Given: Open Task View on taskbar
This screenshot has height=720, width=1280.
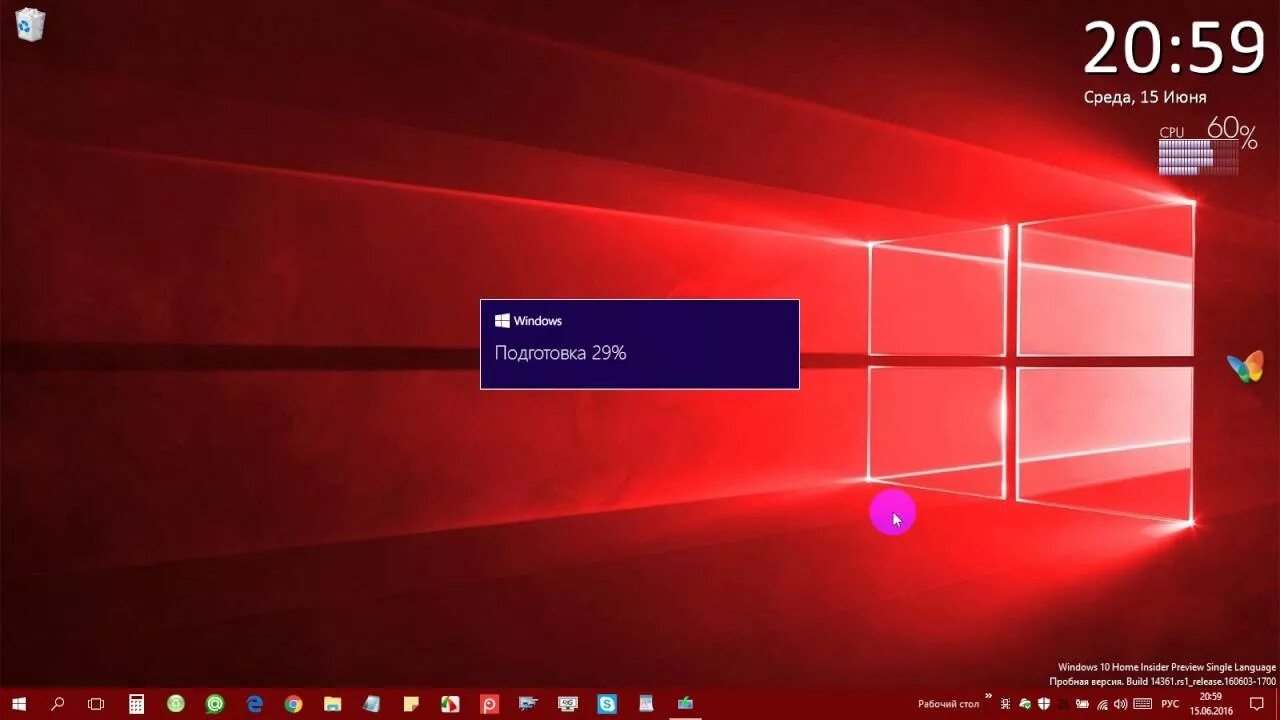Looking at the screenshot, I should tap(96, 704).
